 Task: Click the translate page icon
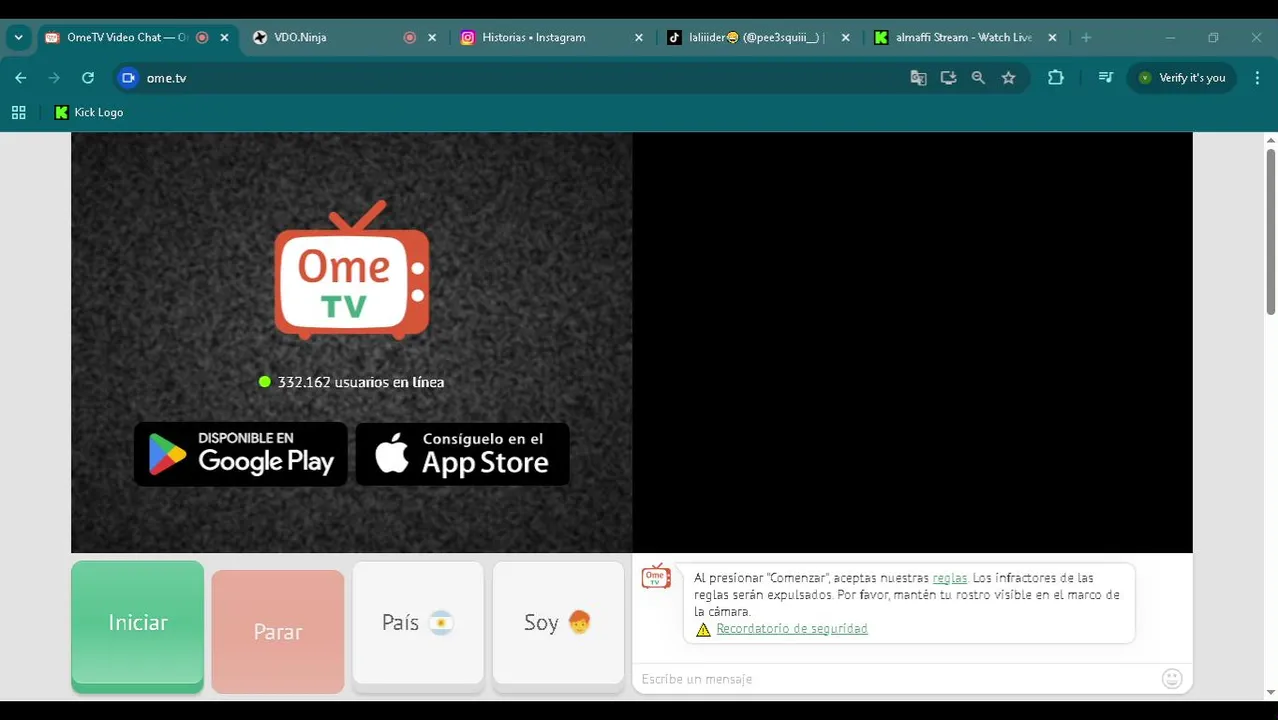(x=918, y=78)
